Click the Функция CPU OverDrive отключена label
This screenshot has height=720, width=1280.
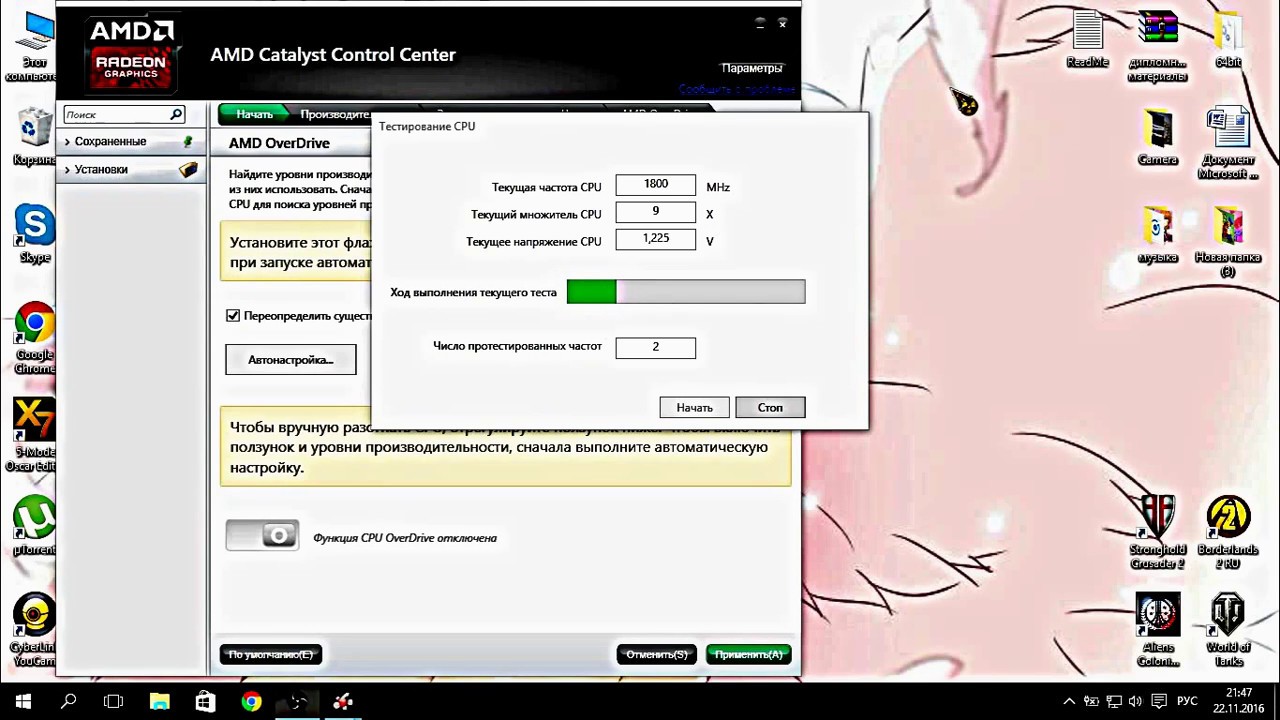[x=405, y=538]
